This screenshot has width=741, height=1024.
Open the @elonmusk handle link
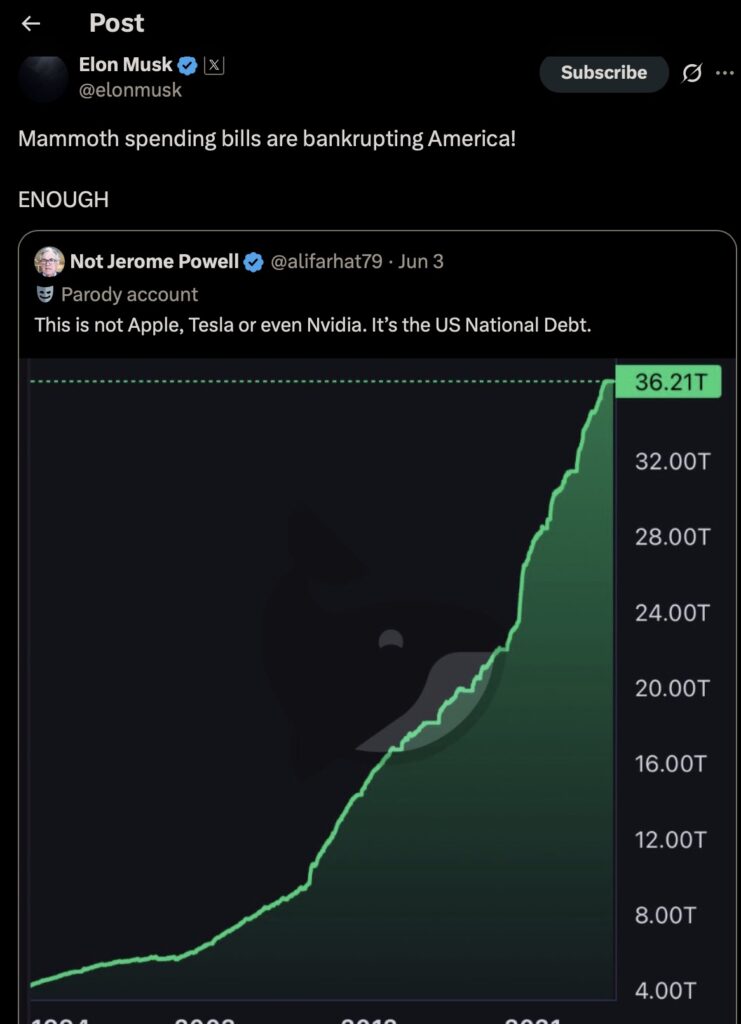click(x=130, y=90)
